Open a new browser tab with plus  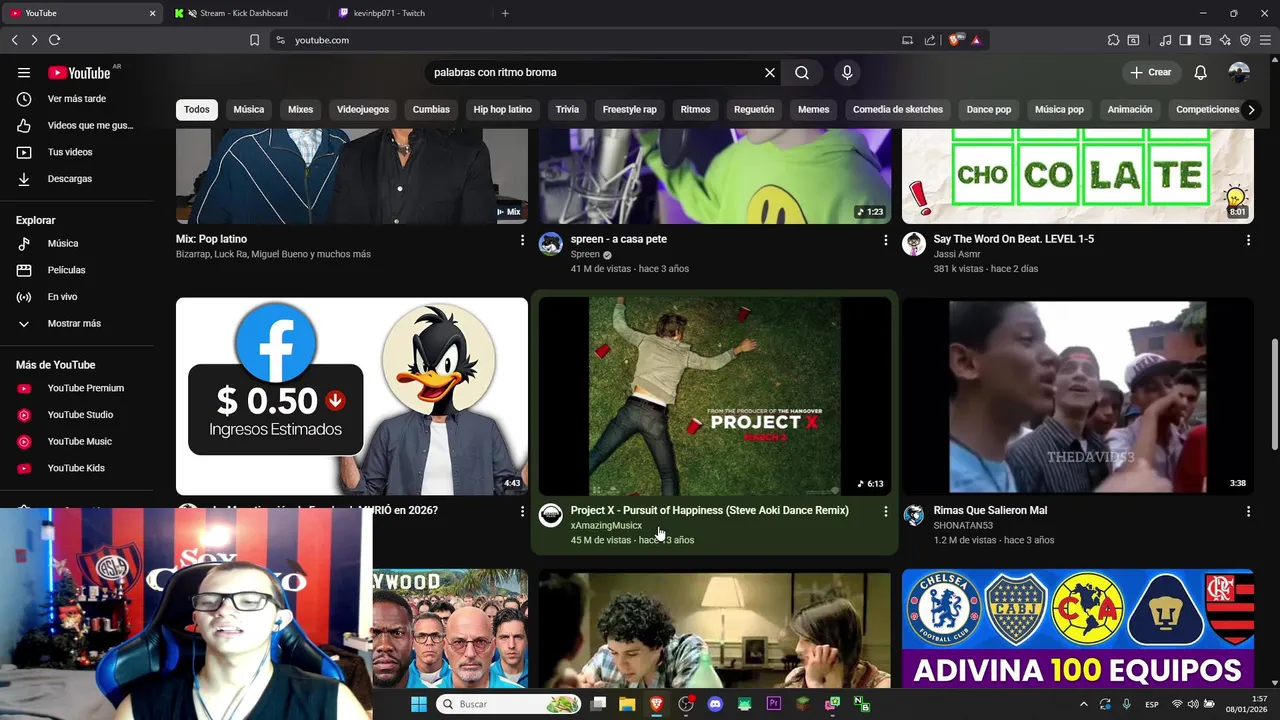coord(505,13)
